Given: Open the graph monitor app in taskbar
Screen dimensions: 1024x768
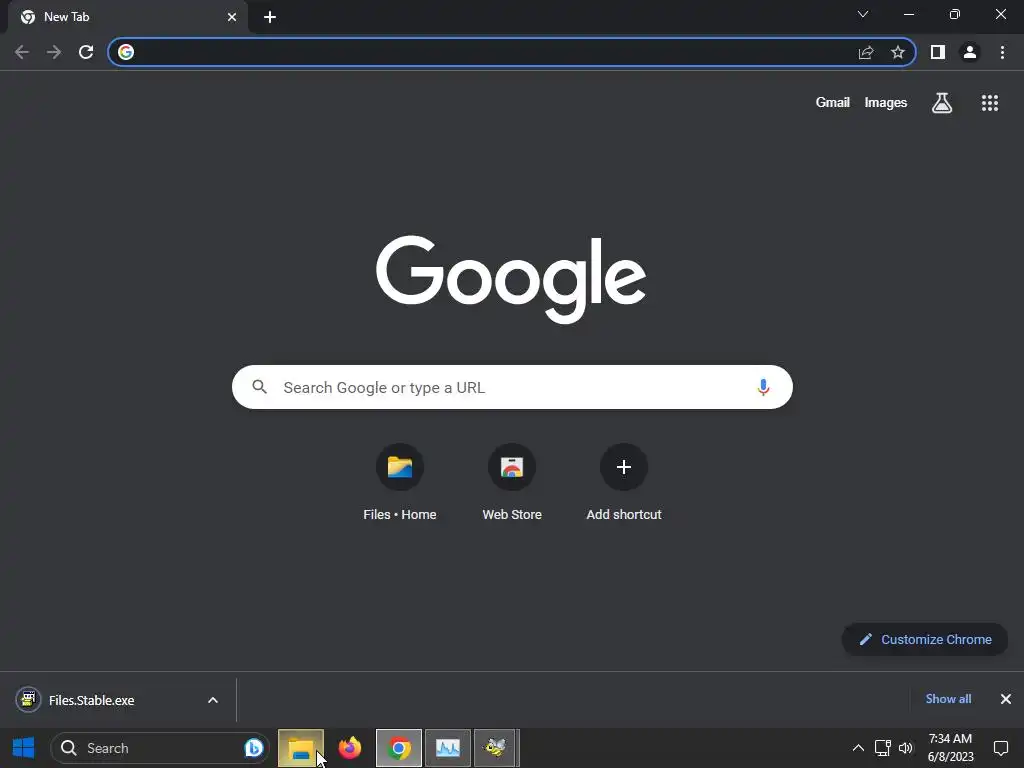Looking at the screenshot, I should tap(448, 748).
